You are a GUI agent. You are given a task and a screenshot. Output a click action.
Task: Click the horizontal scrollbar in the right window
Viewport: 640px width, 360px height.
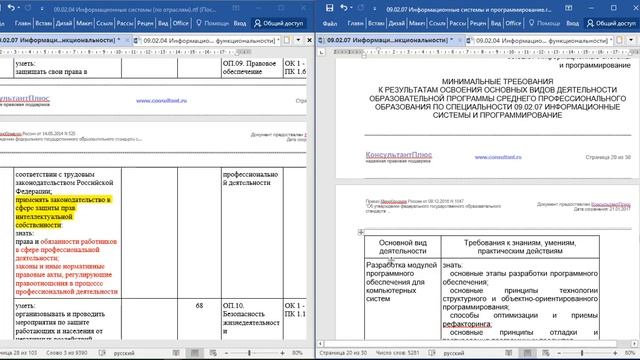[477, 344]
